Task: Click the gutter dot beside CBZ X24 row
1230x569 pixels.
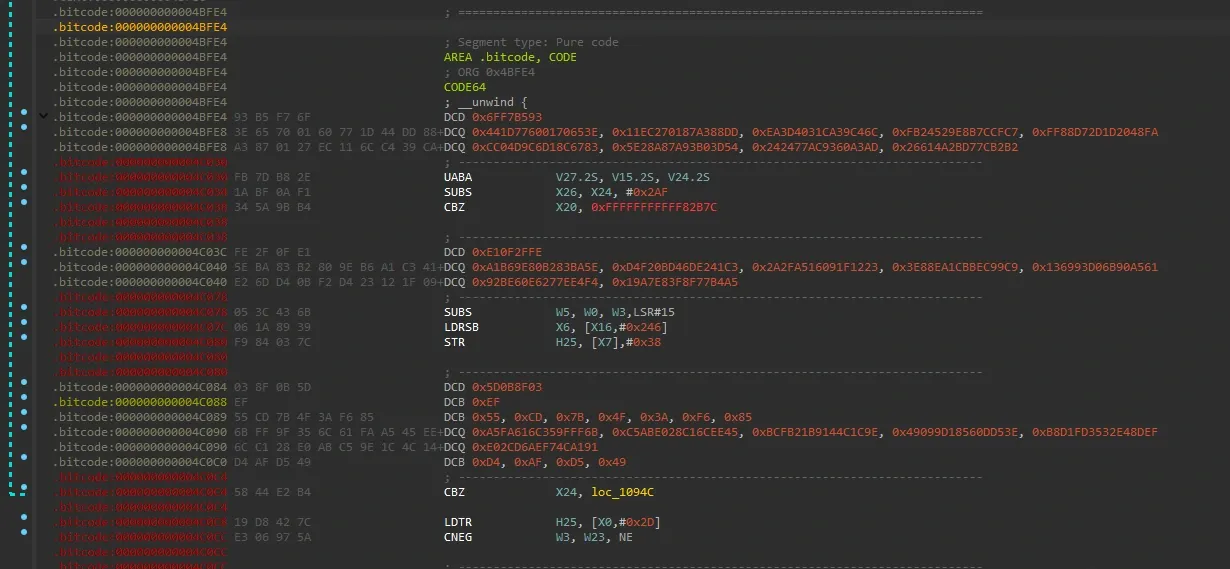Action: (x=25, y=487)
